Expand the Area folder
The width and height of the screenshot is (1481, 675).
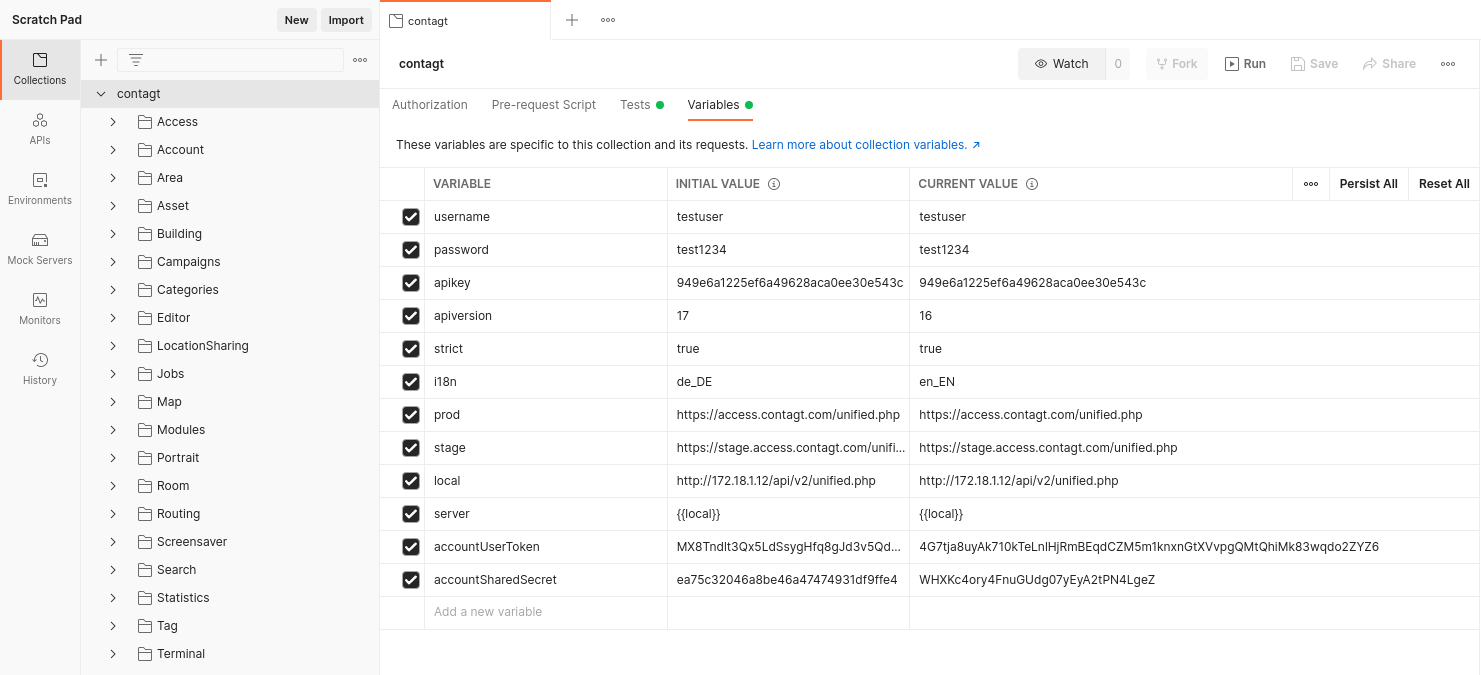[x=113, y=178]
